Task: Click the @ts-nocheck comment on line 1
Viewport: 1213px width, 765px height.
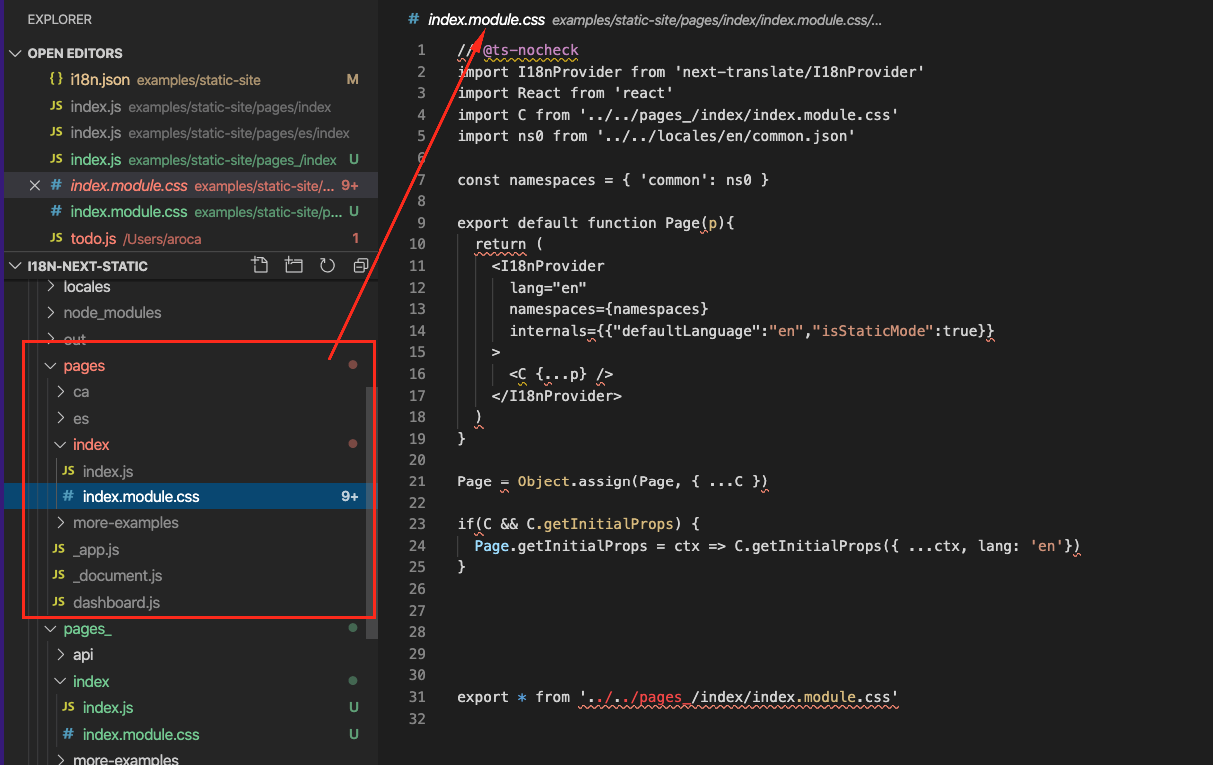Action: tap(530, 50)
